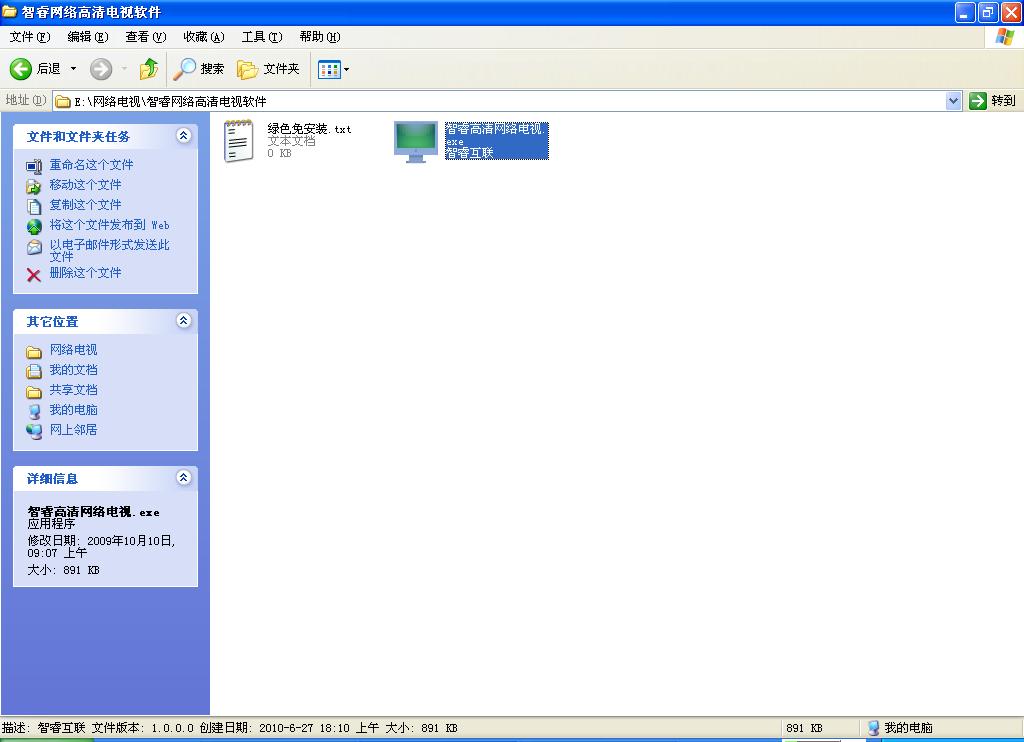Click the email envelope task icon
The width and height of the screenshot is (1024, 742).
point(34,247)
